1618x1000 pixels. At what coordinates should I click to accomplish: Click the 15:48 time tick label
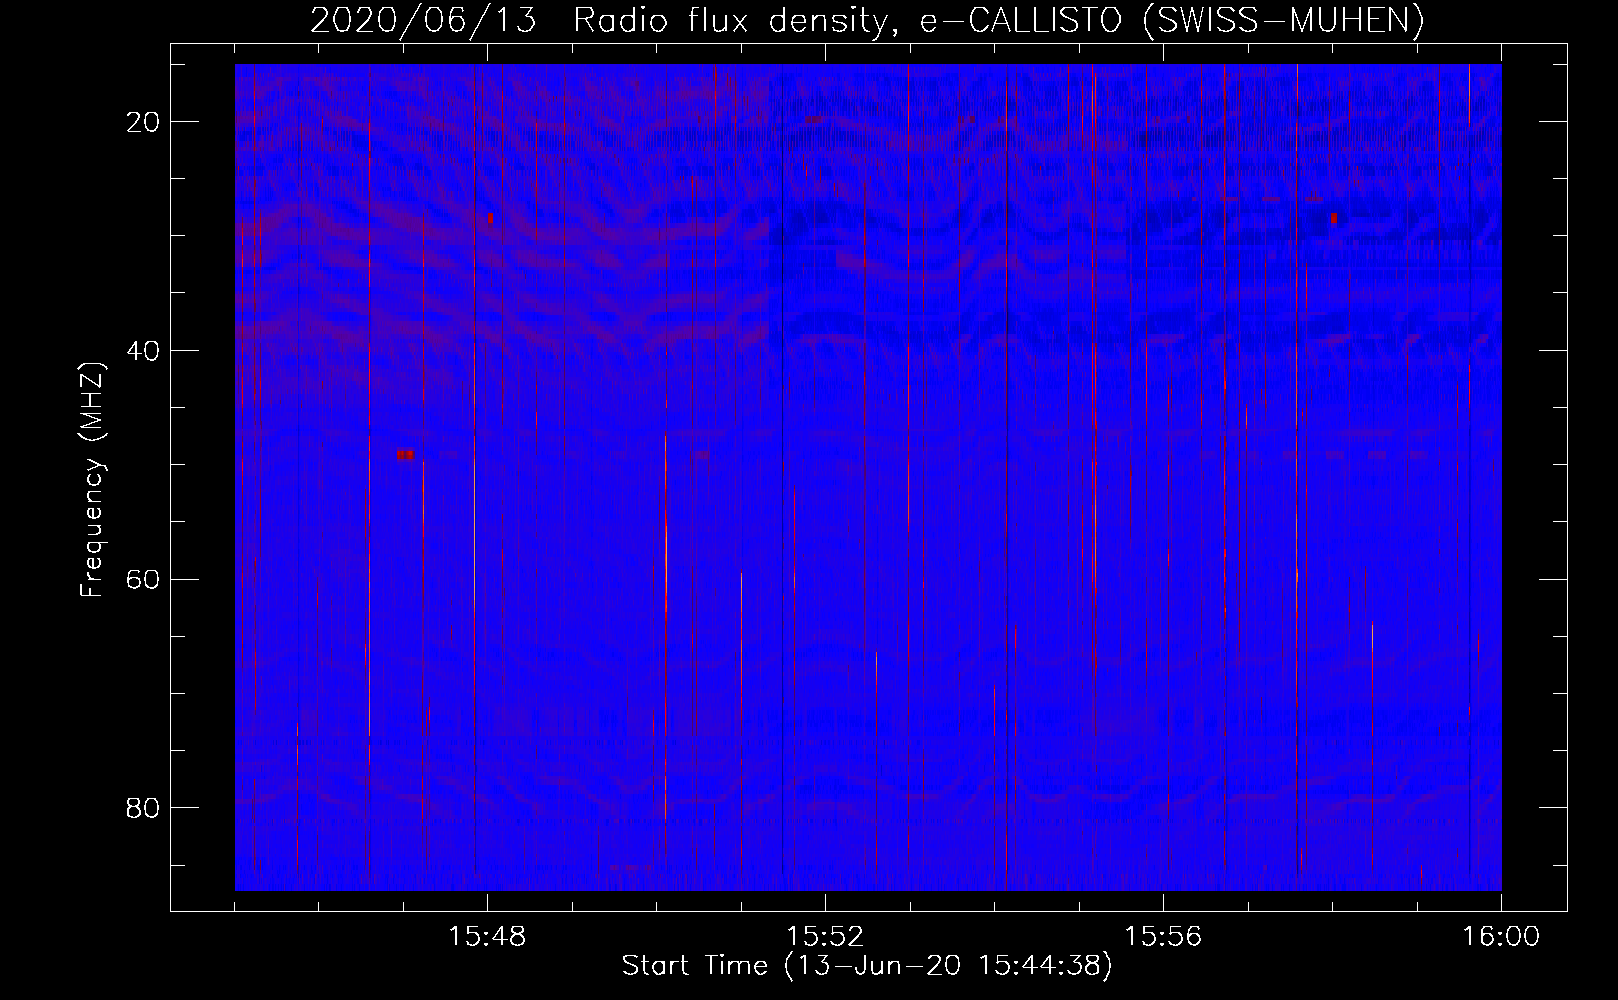pos(487,937)
